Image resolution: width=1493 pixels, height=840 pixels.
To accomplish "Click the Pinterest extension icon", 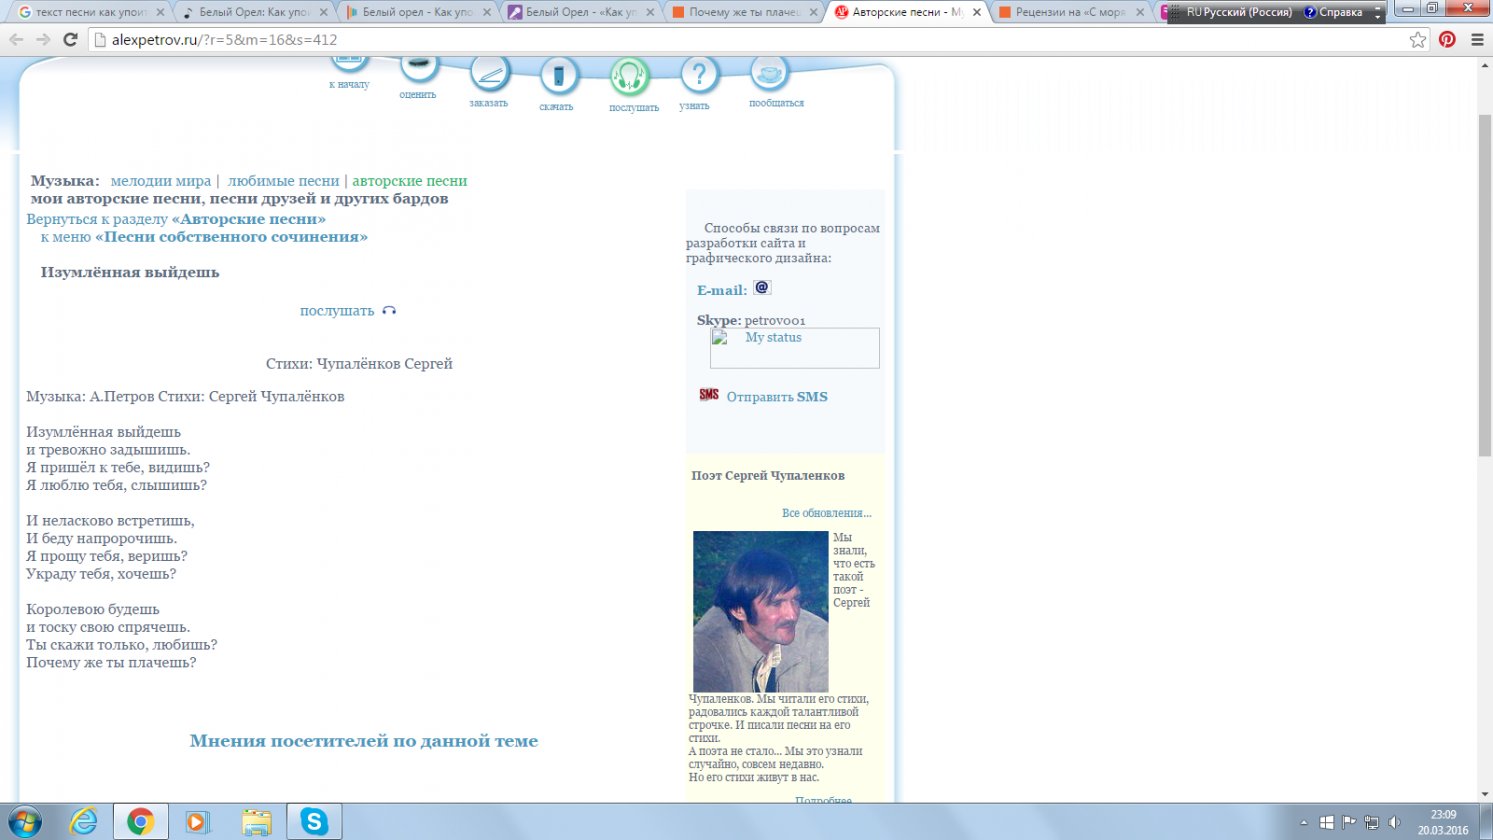I will coord(1447,40).
